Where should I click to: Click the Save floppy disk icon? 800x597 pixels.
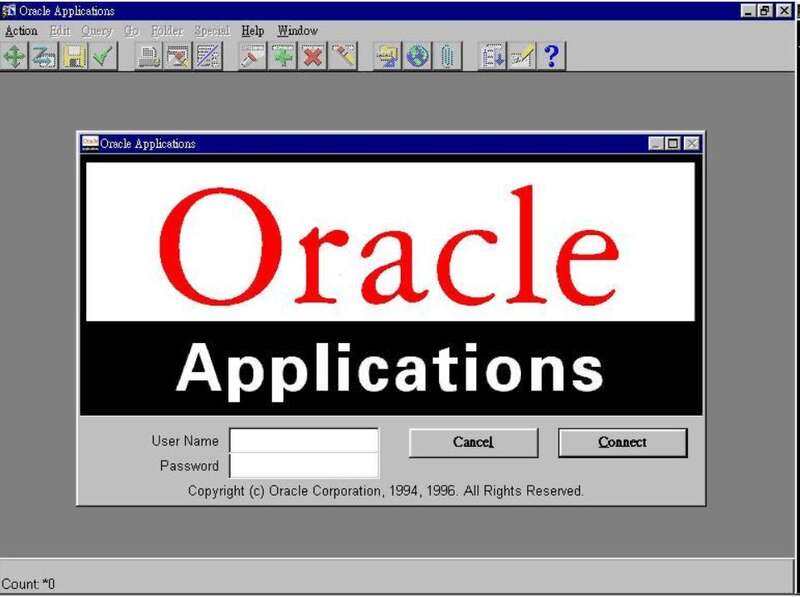(x=73, y=56)
